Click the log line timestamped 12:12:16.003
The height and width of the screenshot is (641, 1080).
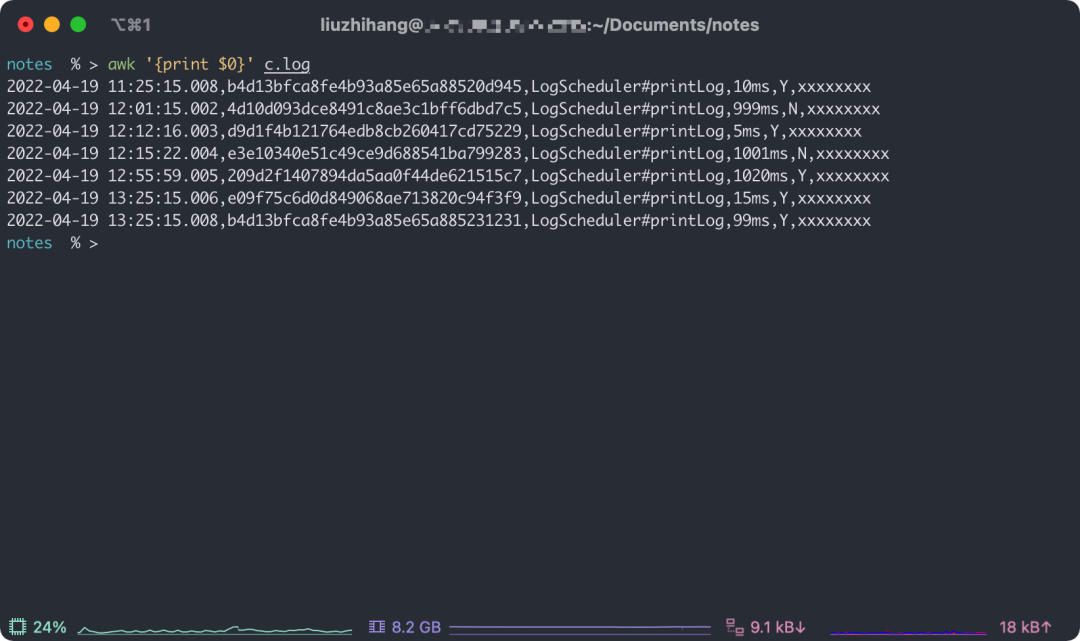click(x=434, y=131)
